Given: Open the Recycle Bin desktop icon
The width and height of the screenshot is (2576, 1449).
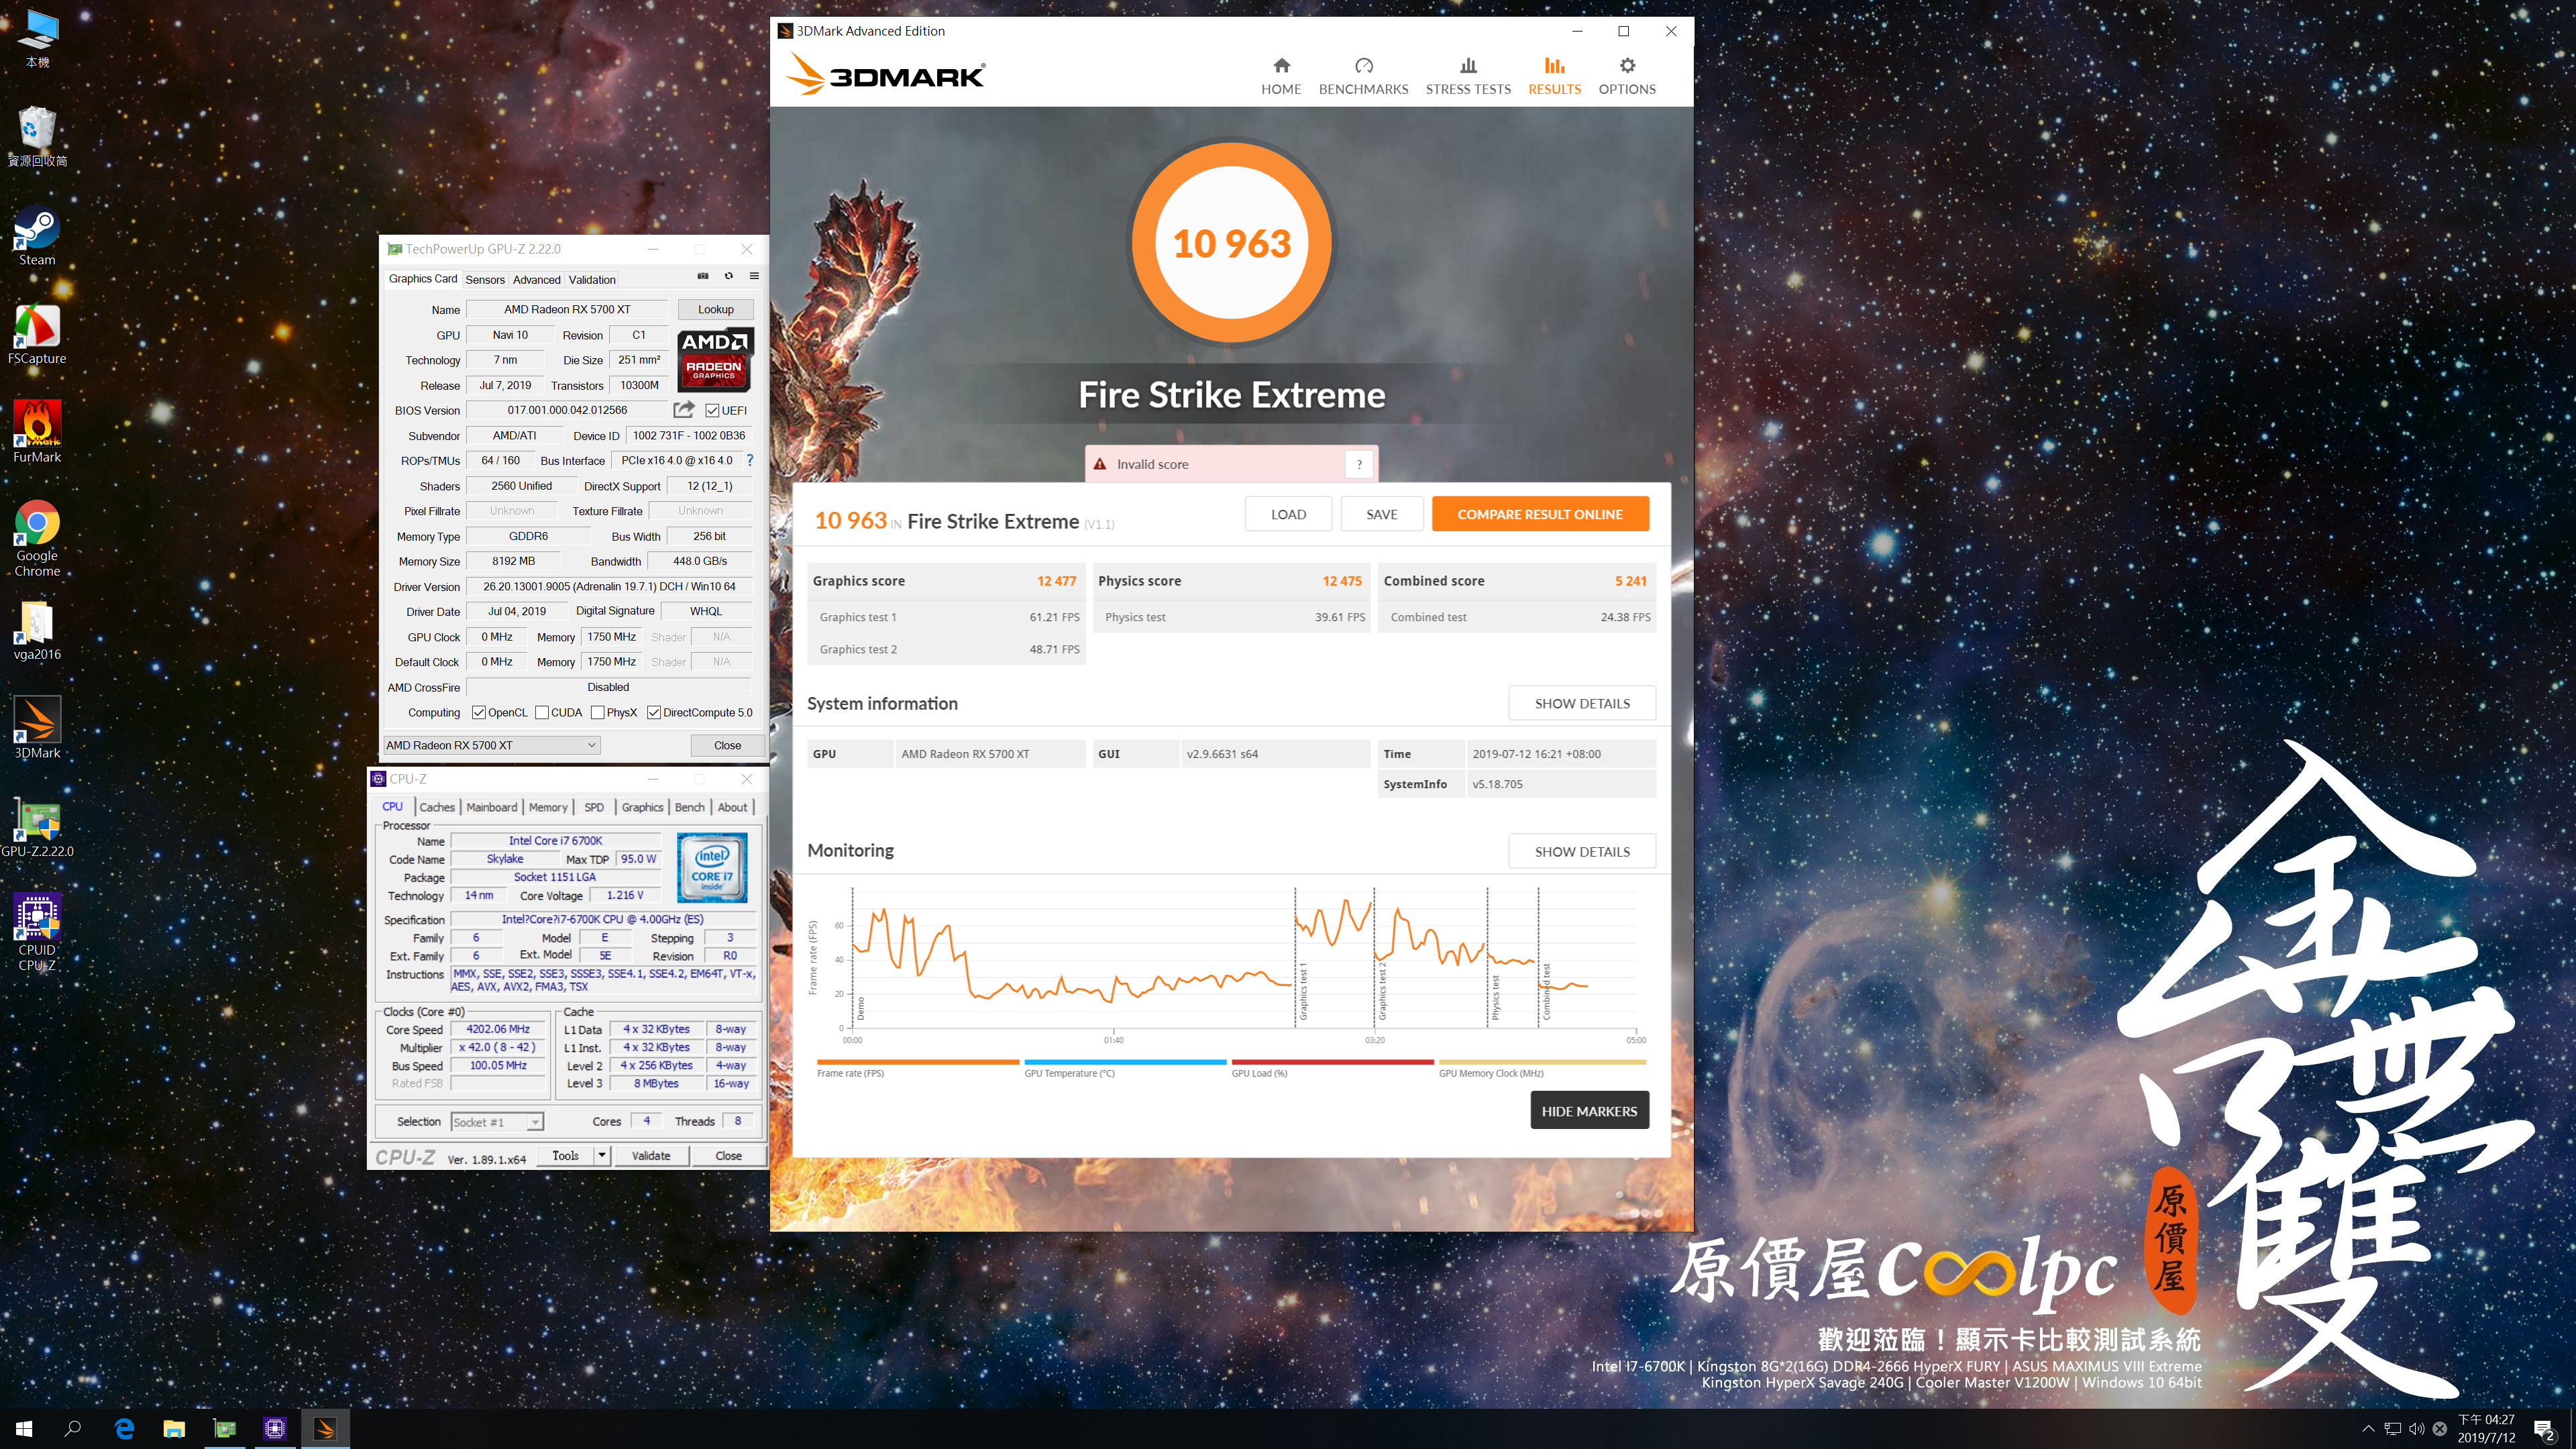Looking at the screenshot, I should [37, 137].
